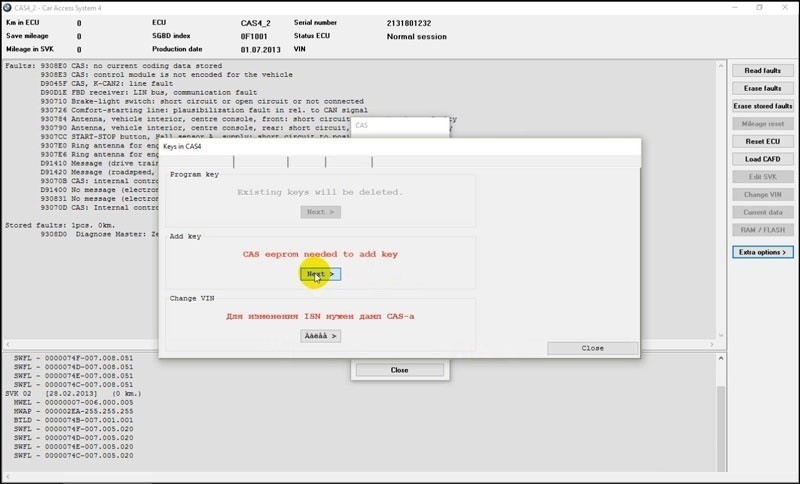Image resolution: width=800 pixels, height=484 pixels.
Task: Select fault line 930726 Comfort-starting line
Action: point(204,110)
